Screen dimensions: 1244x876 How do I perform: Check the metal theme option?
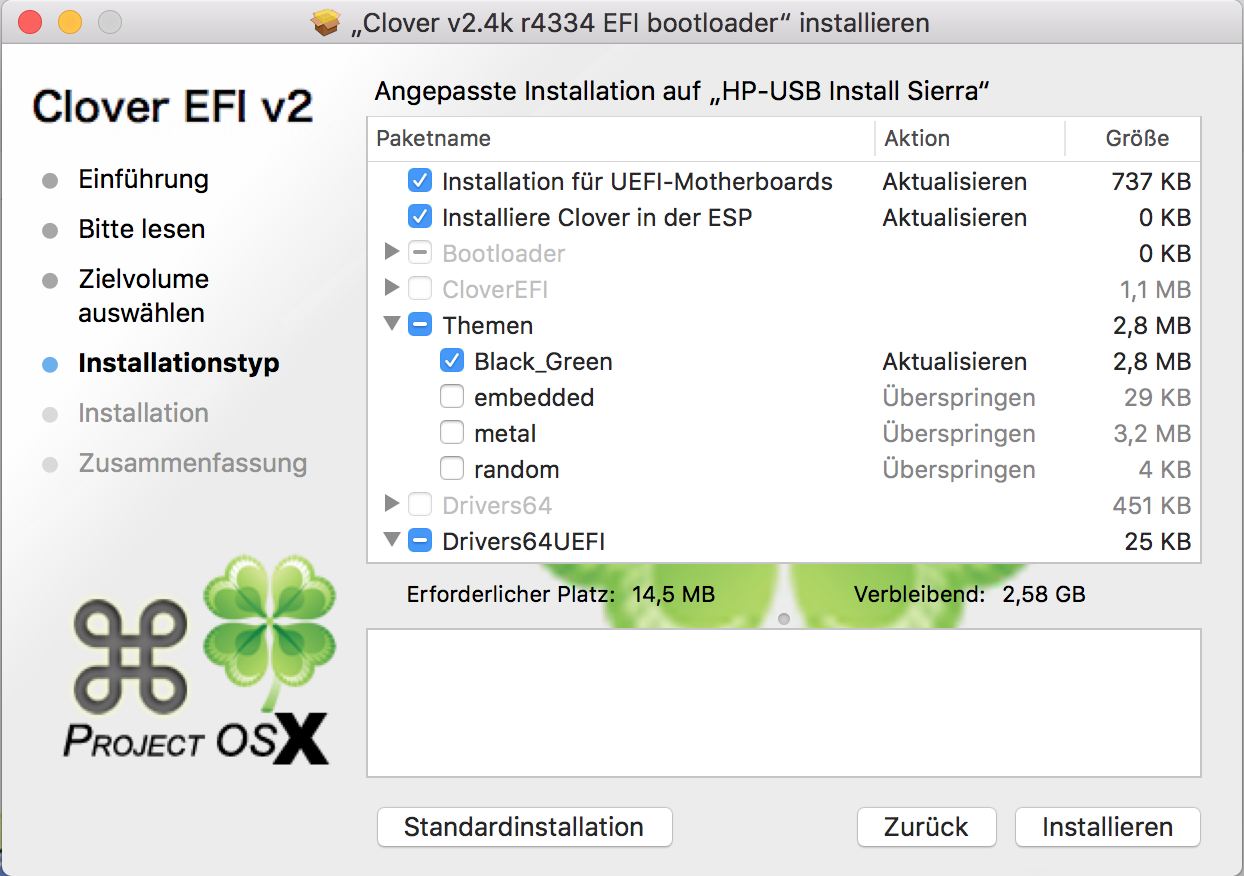(452, 434)
